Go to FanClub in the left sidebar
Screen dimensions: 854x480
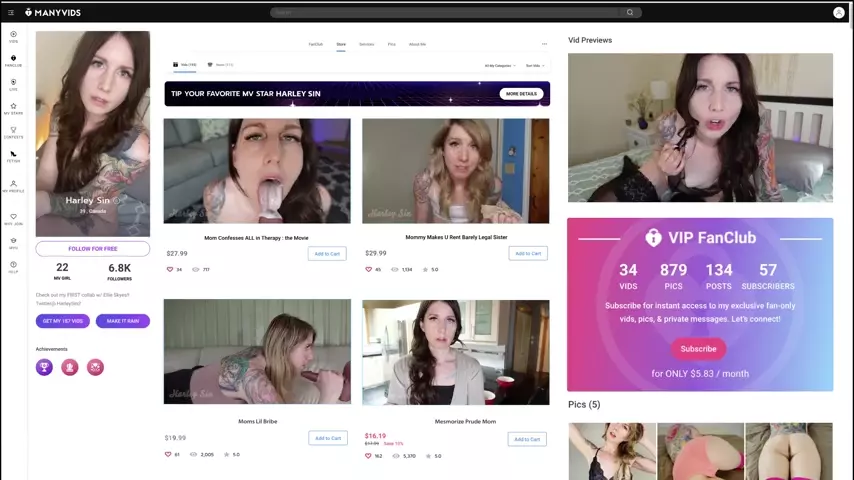(13, 60)
